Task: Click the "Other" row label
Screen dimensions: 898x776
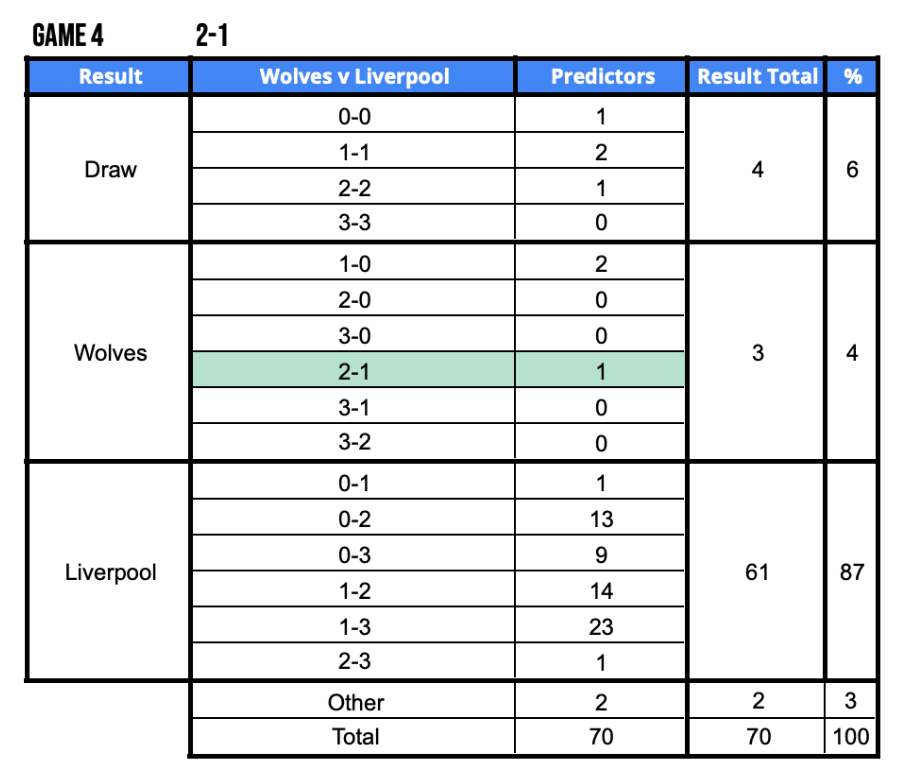Action: point(354,702)
